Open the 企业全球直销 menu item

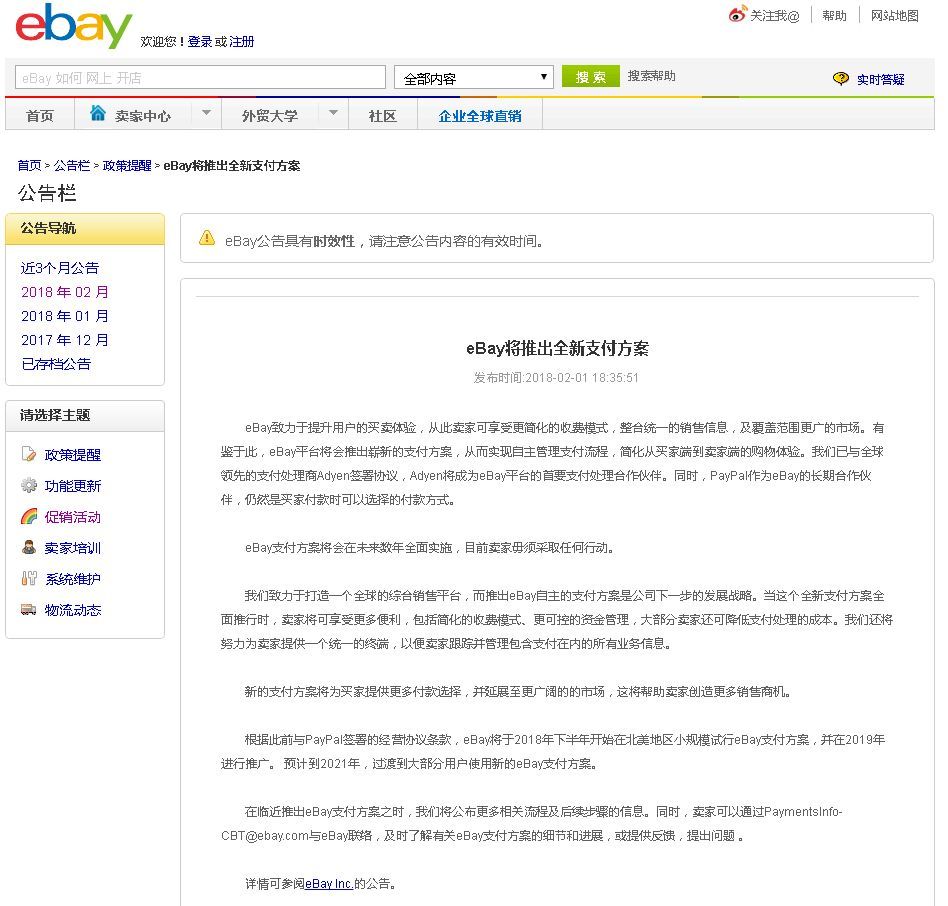coord(482,116)
